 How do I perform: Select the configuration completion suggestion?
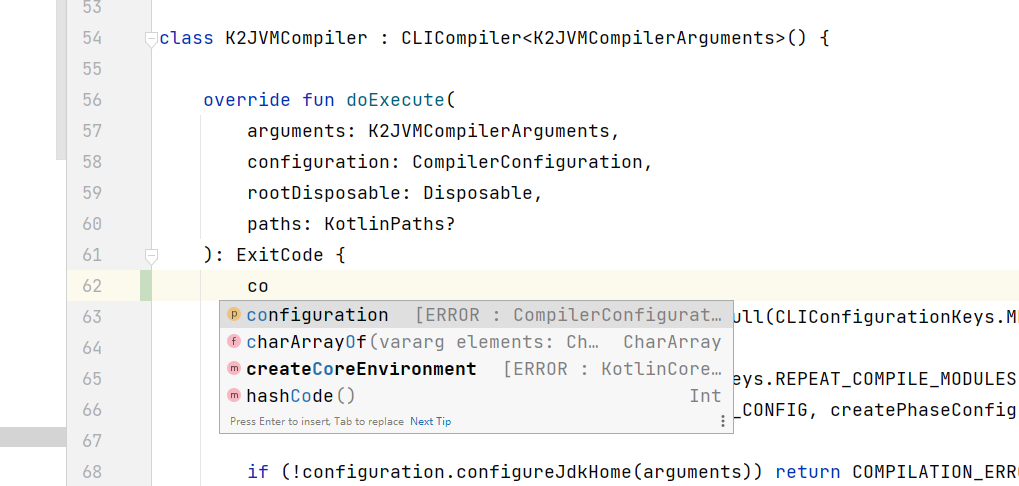point(476,315)
